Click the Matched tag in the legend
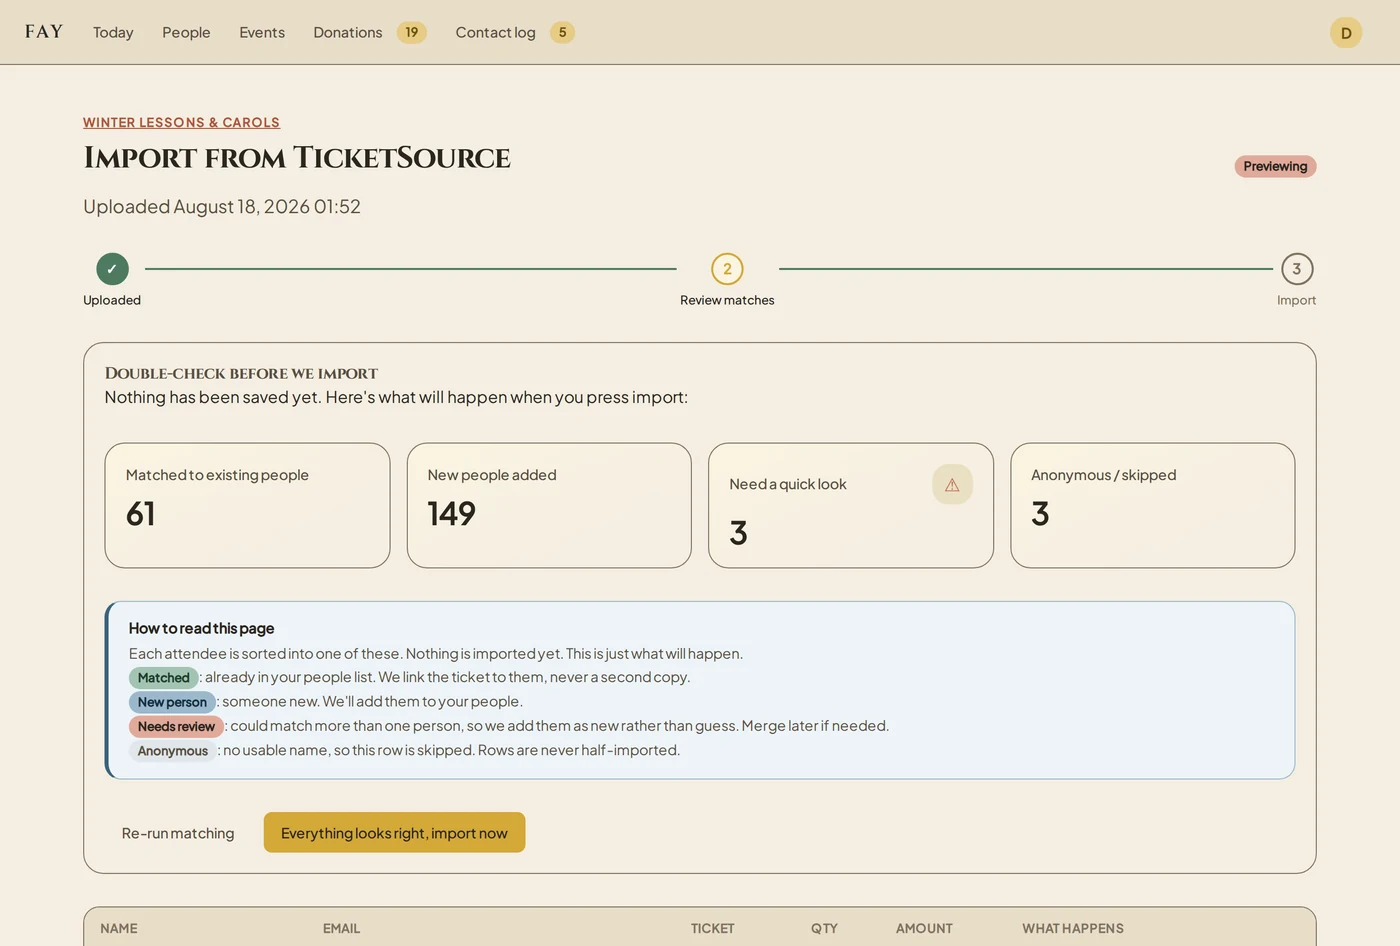 (x=163, y=678)
